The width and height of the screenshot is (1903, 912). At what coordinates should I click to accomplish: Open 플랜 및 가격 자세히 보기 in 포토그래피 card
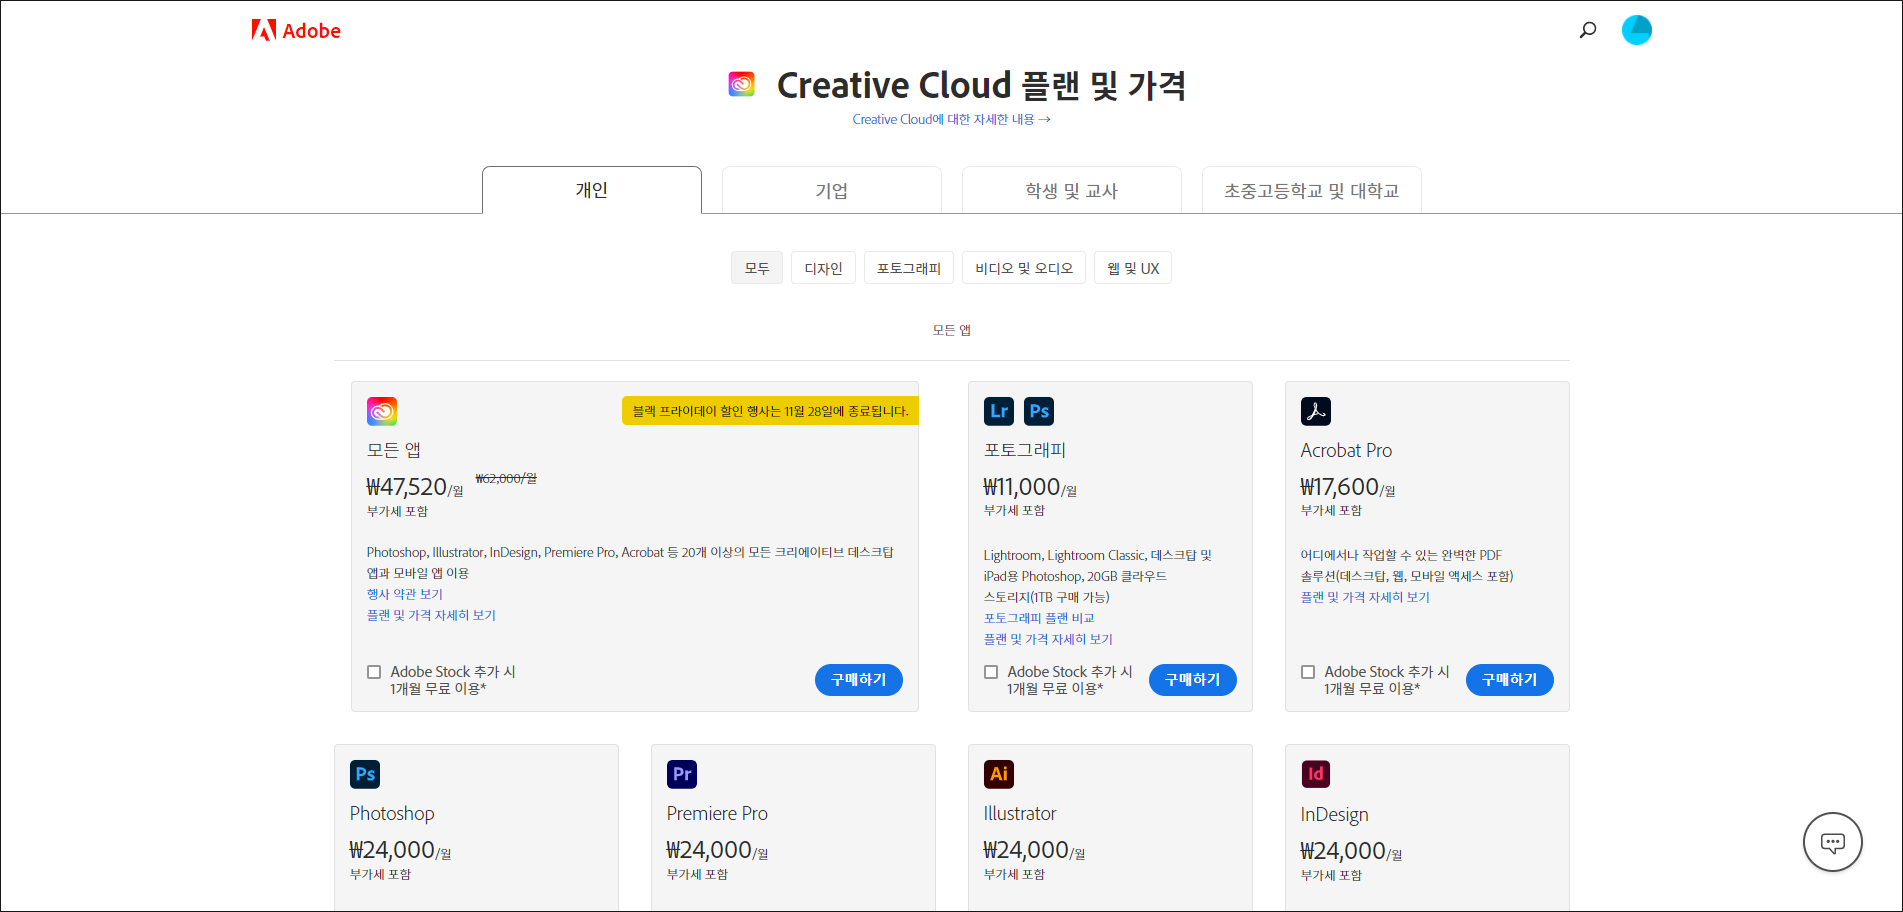[x=1048, y=639]
